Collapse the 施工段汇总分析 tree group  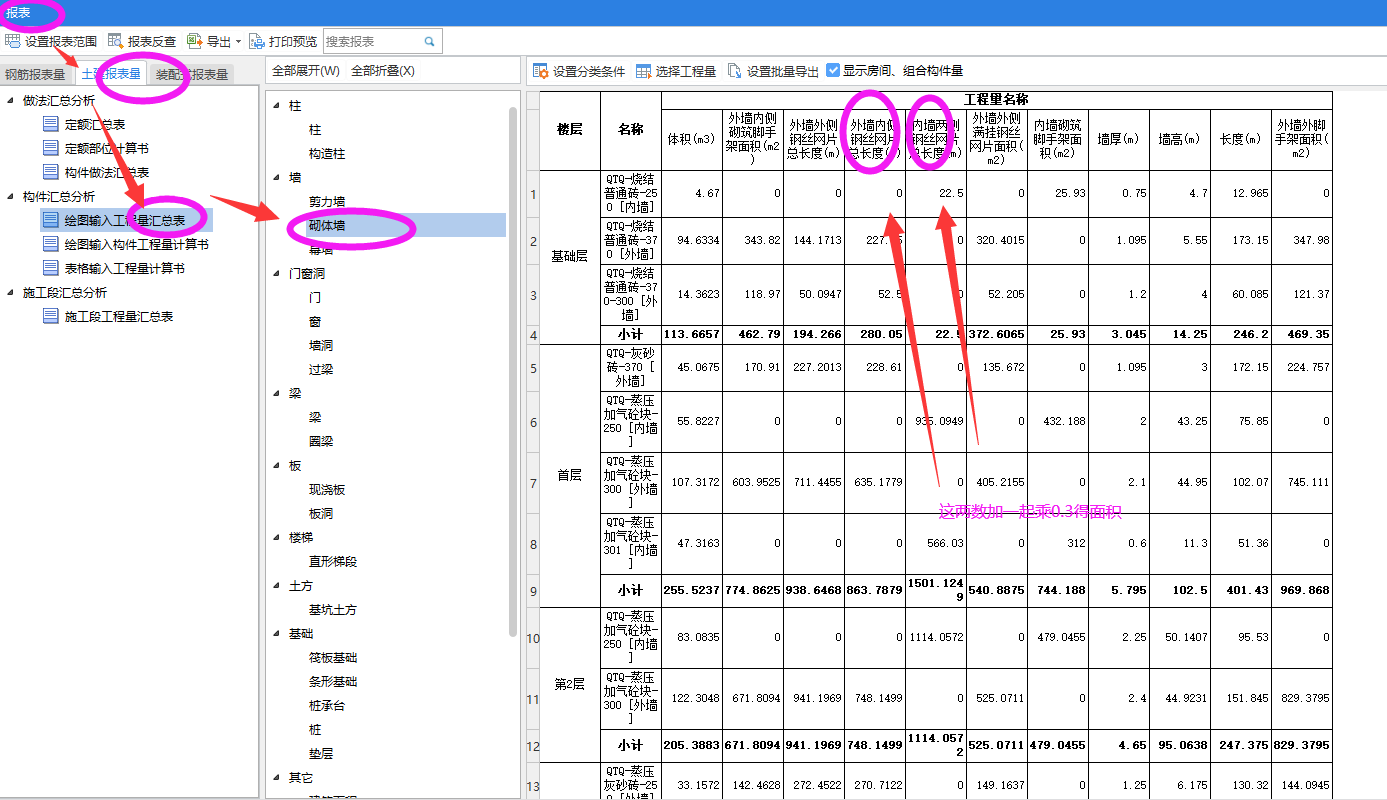pos(10,292)
